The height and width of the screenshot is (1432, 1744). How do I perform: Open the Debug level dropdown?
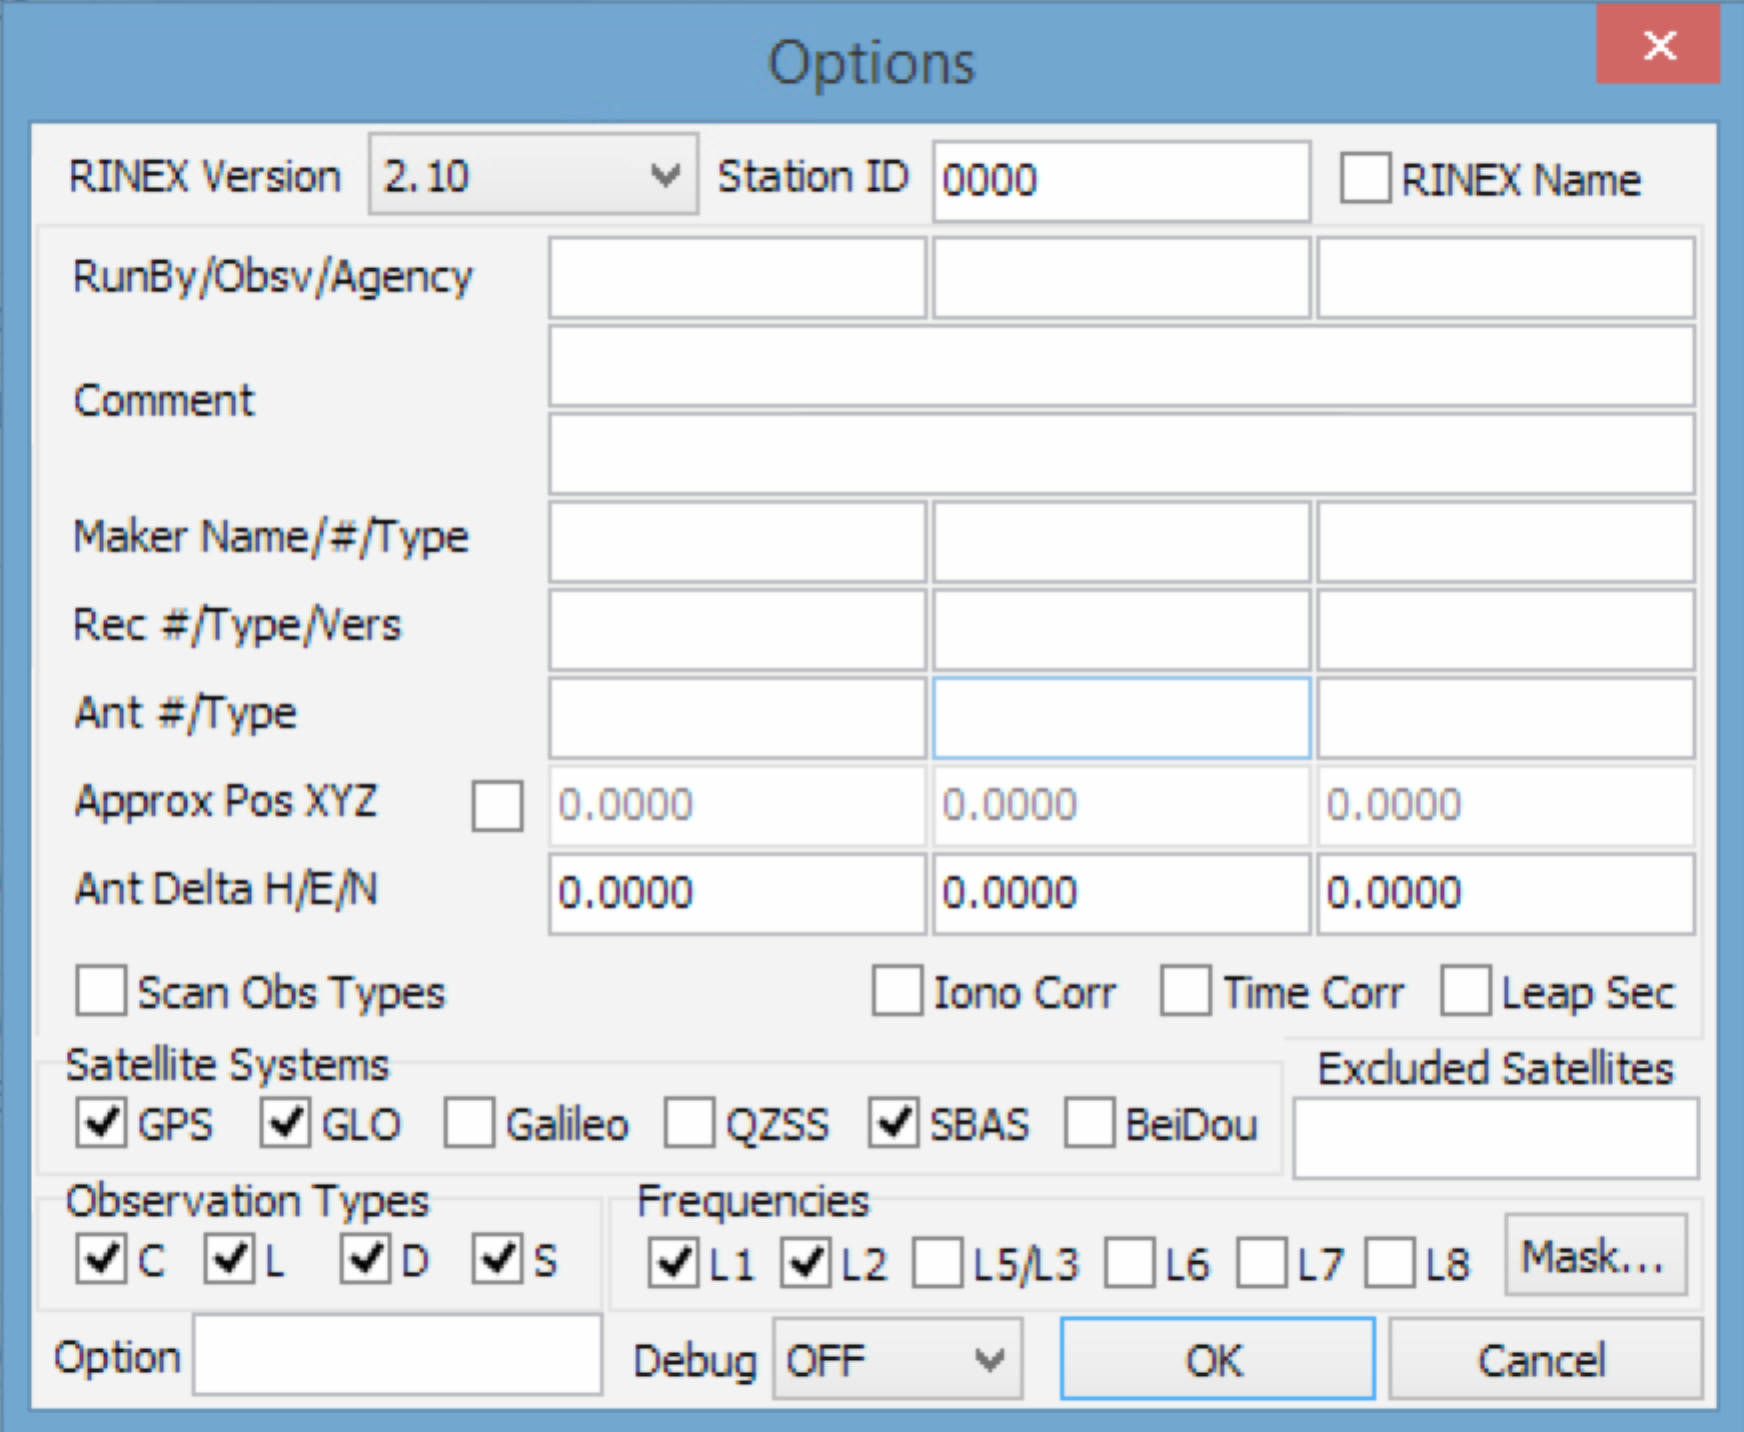pos(897,1359)
